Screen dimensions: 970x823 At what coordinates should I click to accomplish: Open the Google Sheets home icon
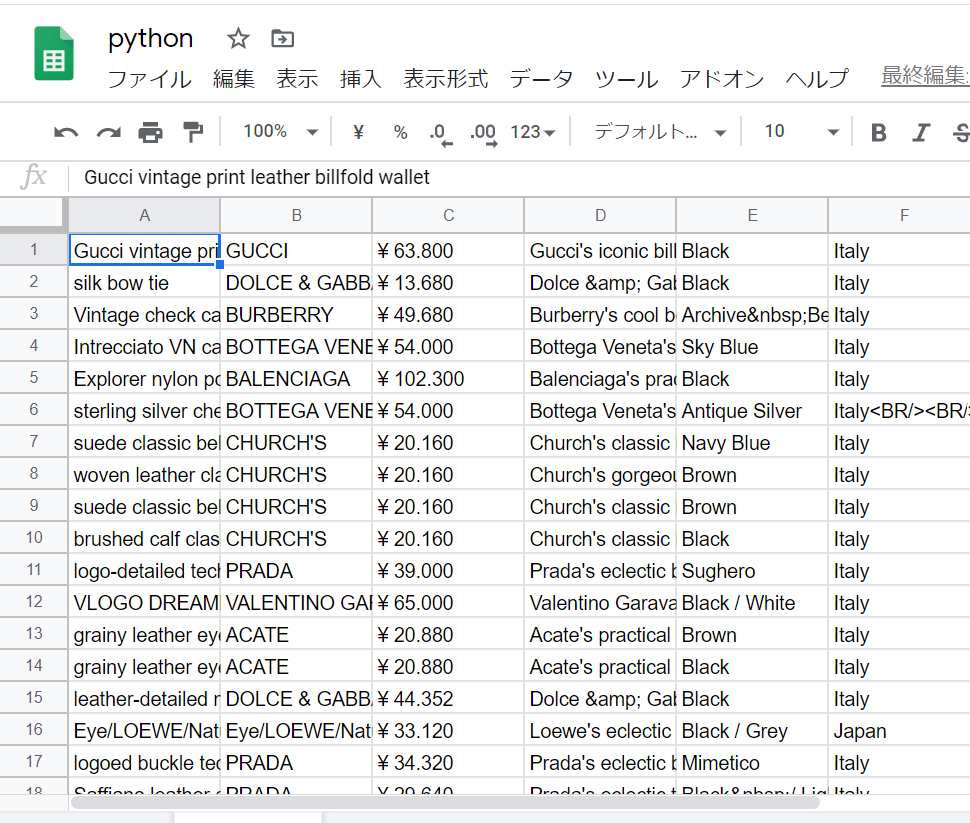click(54, 54)
